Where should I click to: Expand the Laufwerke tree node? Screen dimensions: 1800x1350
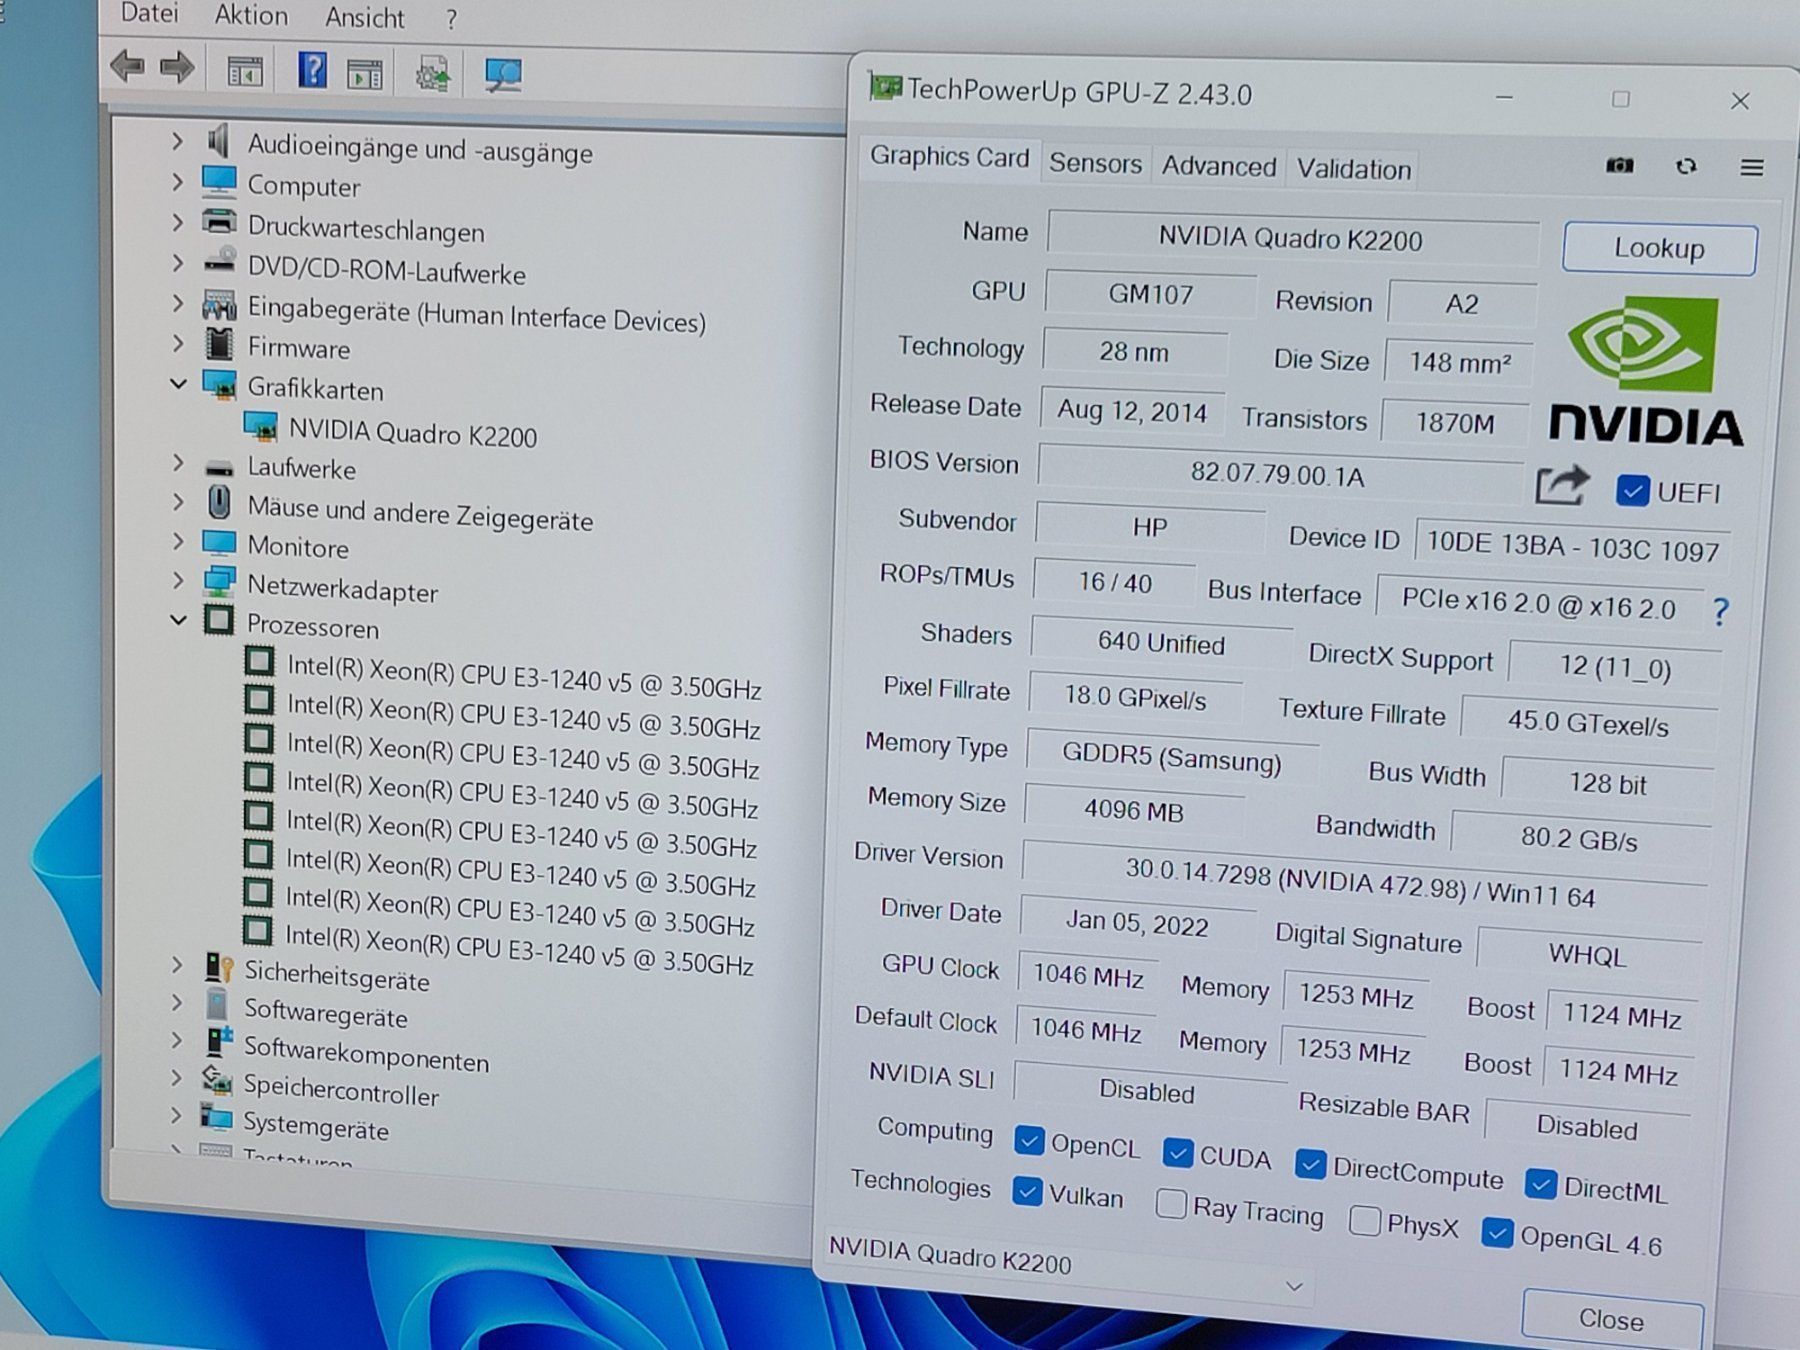[178, 463]
